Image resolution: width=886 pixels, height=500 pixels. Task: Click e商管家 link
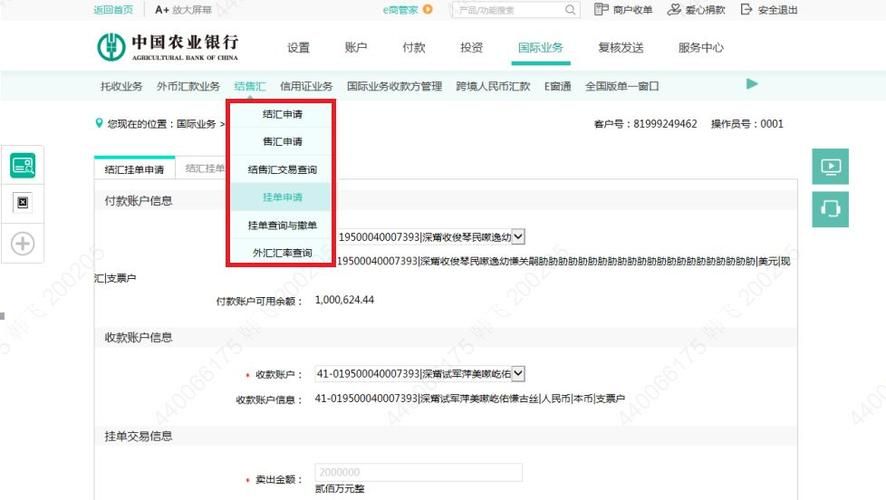pyautogui.click(x=401, y=10)
